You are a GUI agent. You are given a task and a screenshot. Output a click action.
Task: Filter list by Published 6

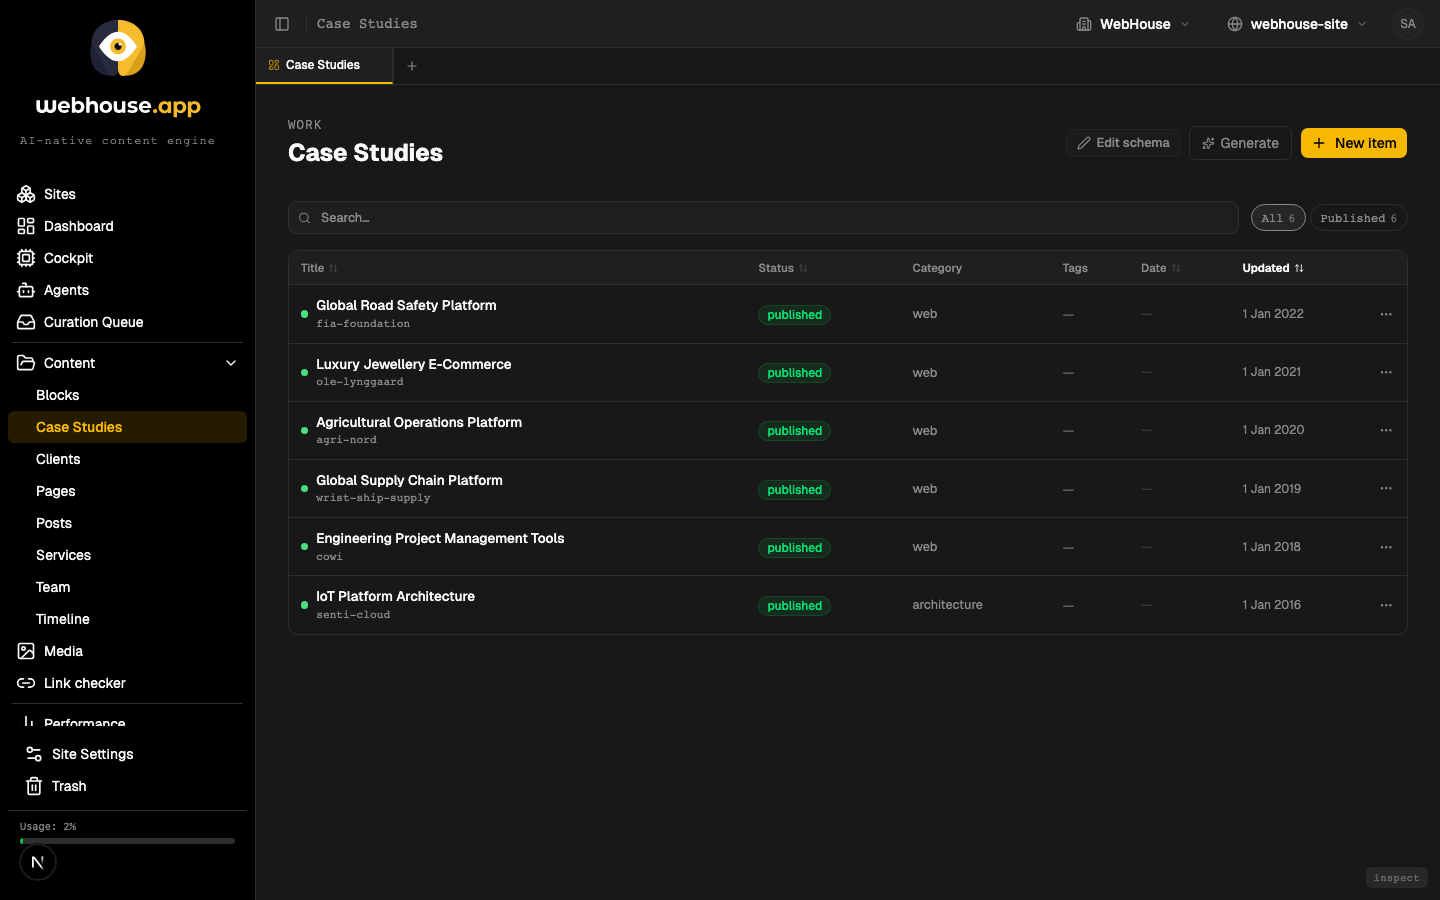1358,218
